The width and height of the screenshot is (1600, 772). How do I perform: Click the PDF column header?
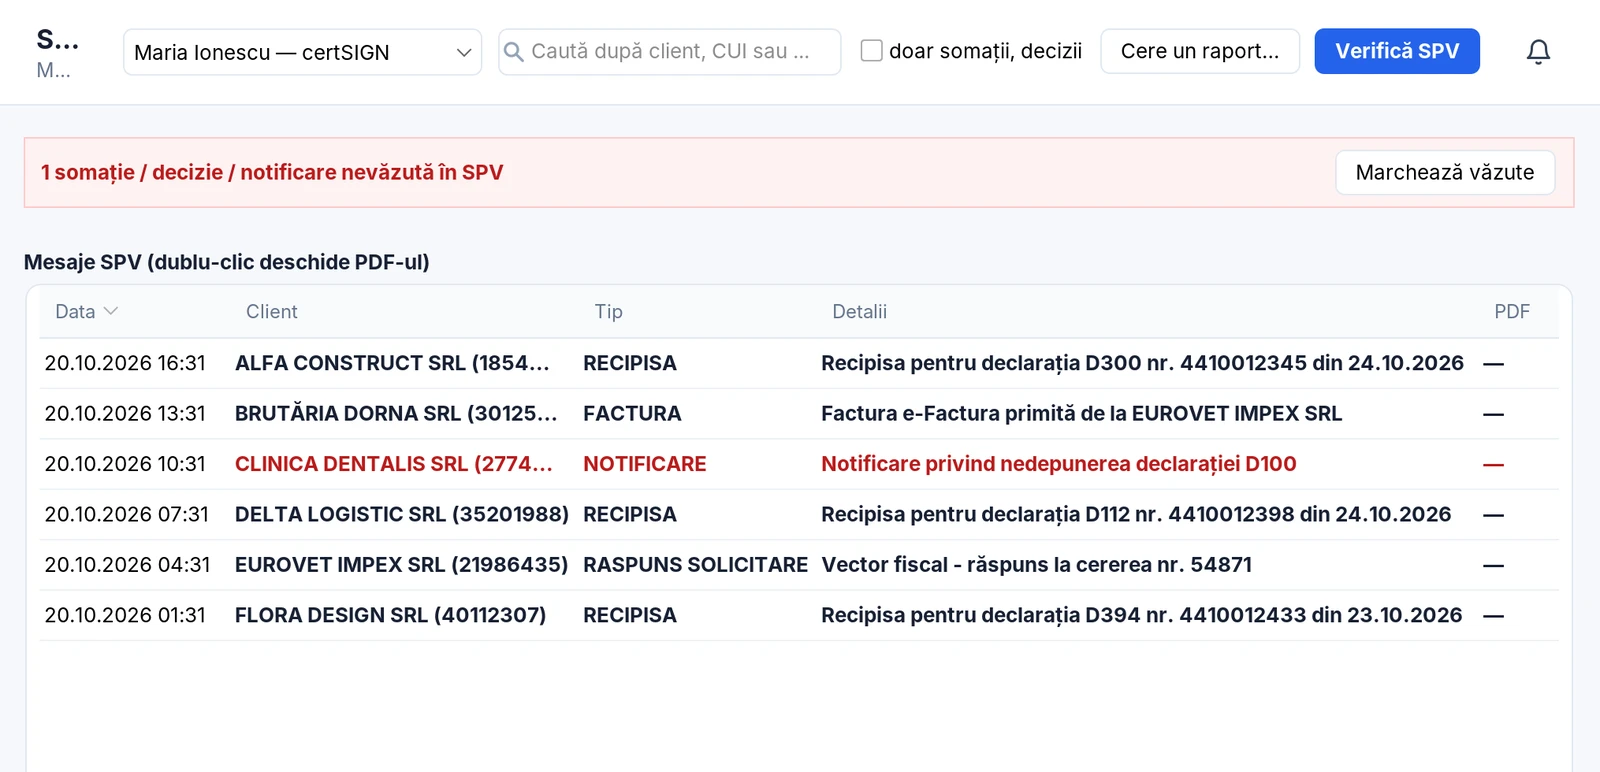(1512, 312)
